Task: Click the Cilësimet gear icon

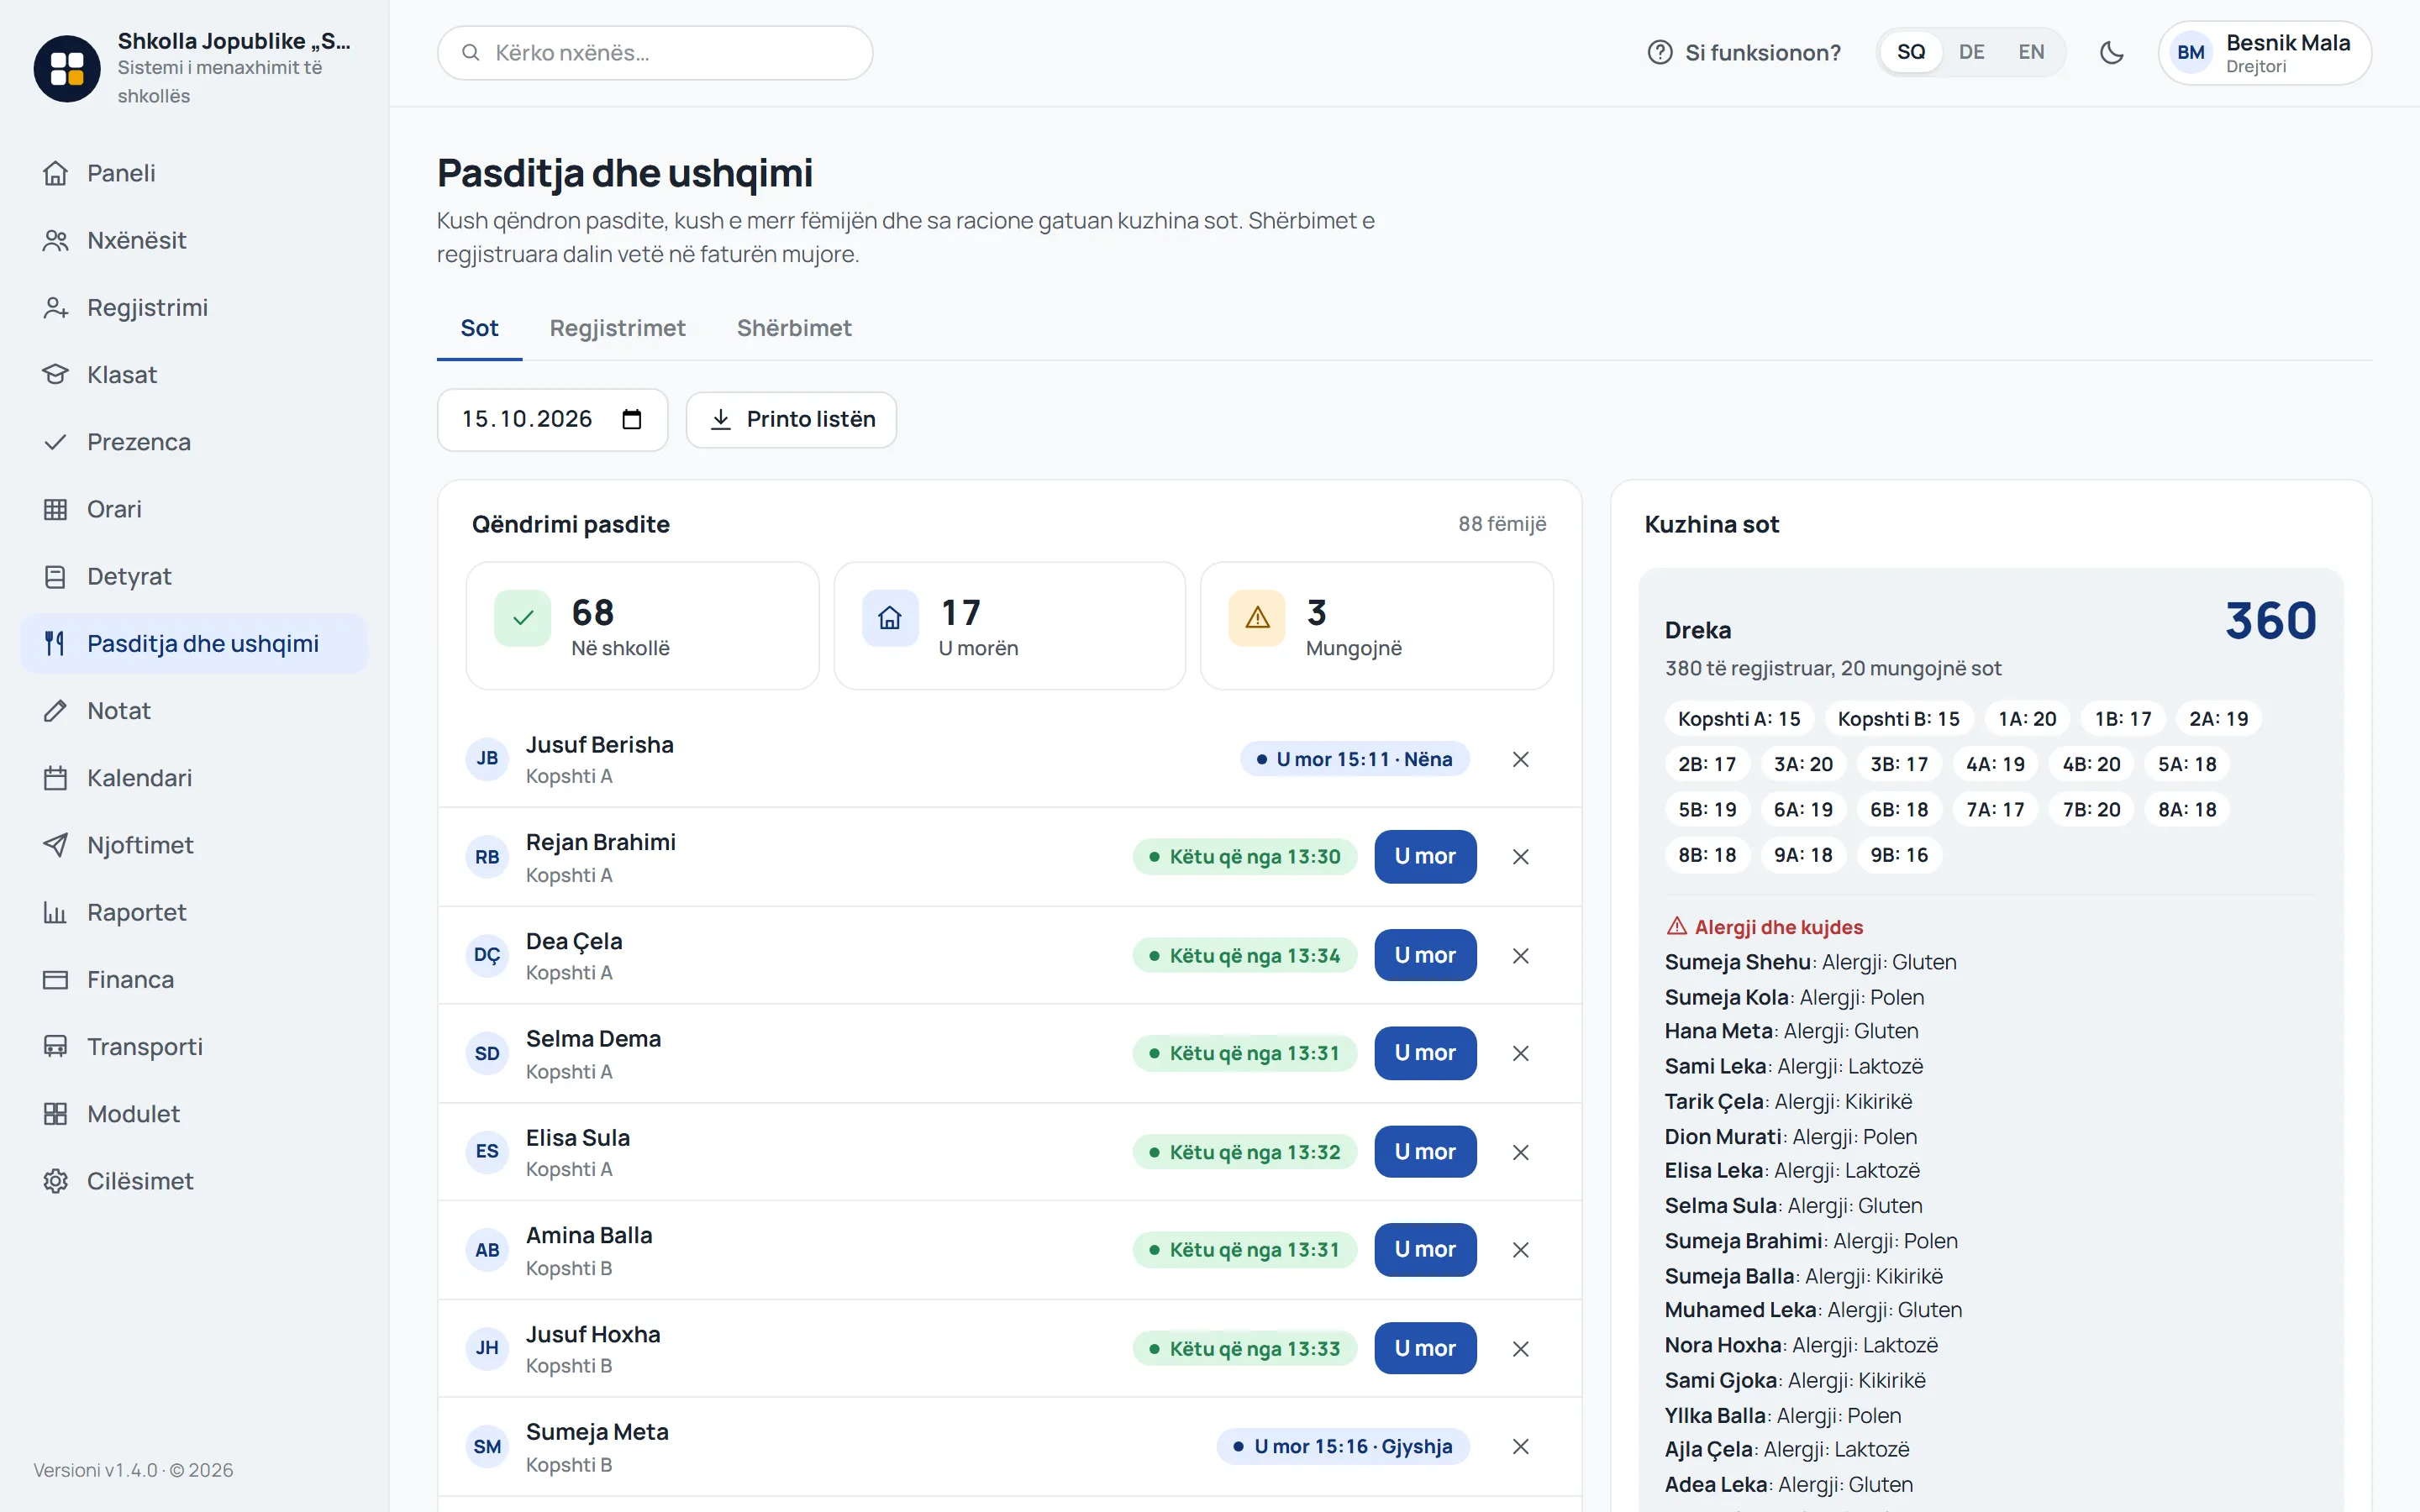Action: 55,1181
